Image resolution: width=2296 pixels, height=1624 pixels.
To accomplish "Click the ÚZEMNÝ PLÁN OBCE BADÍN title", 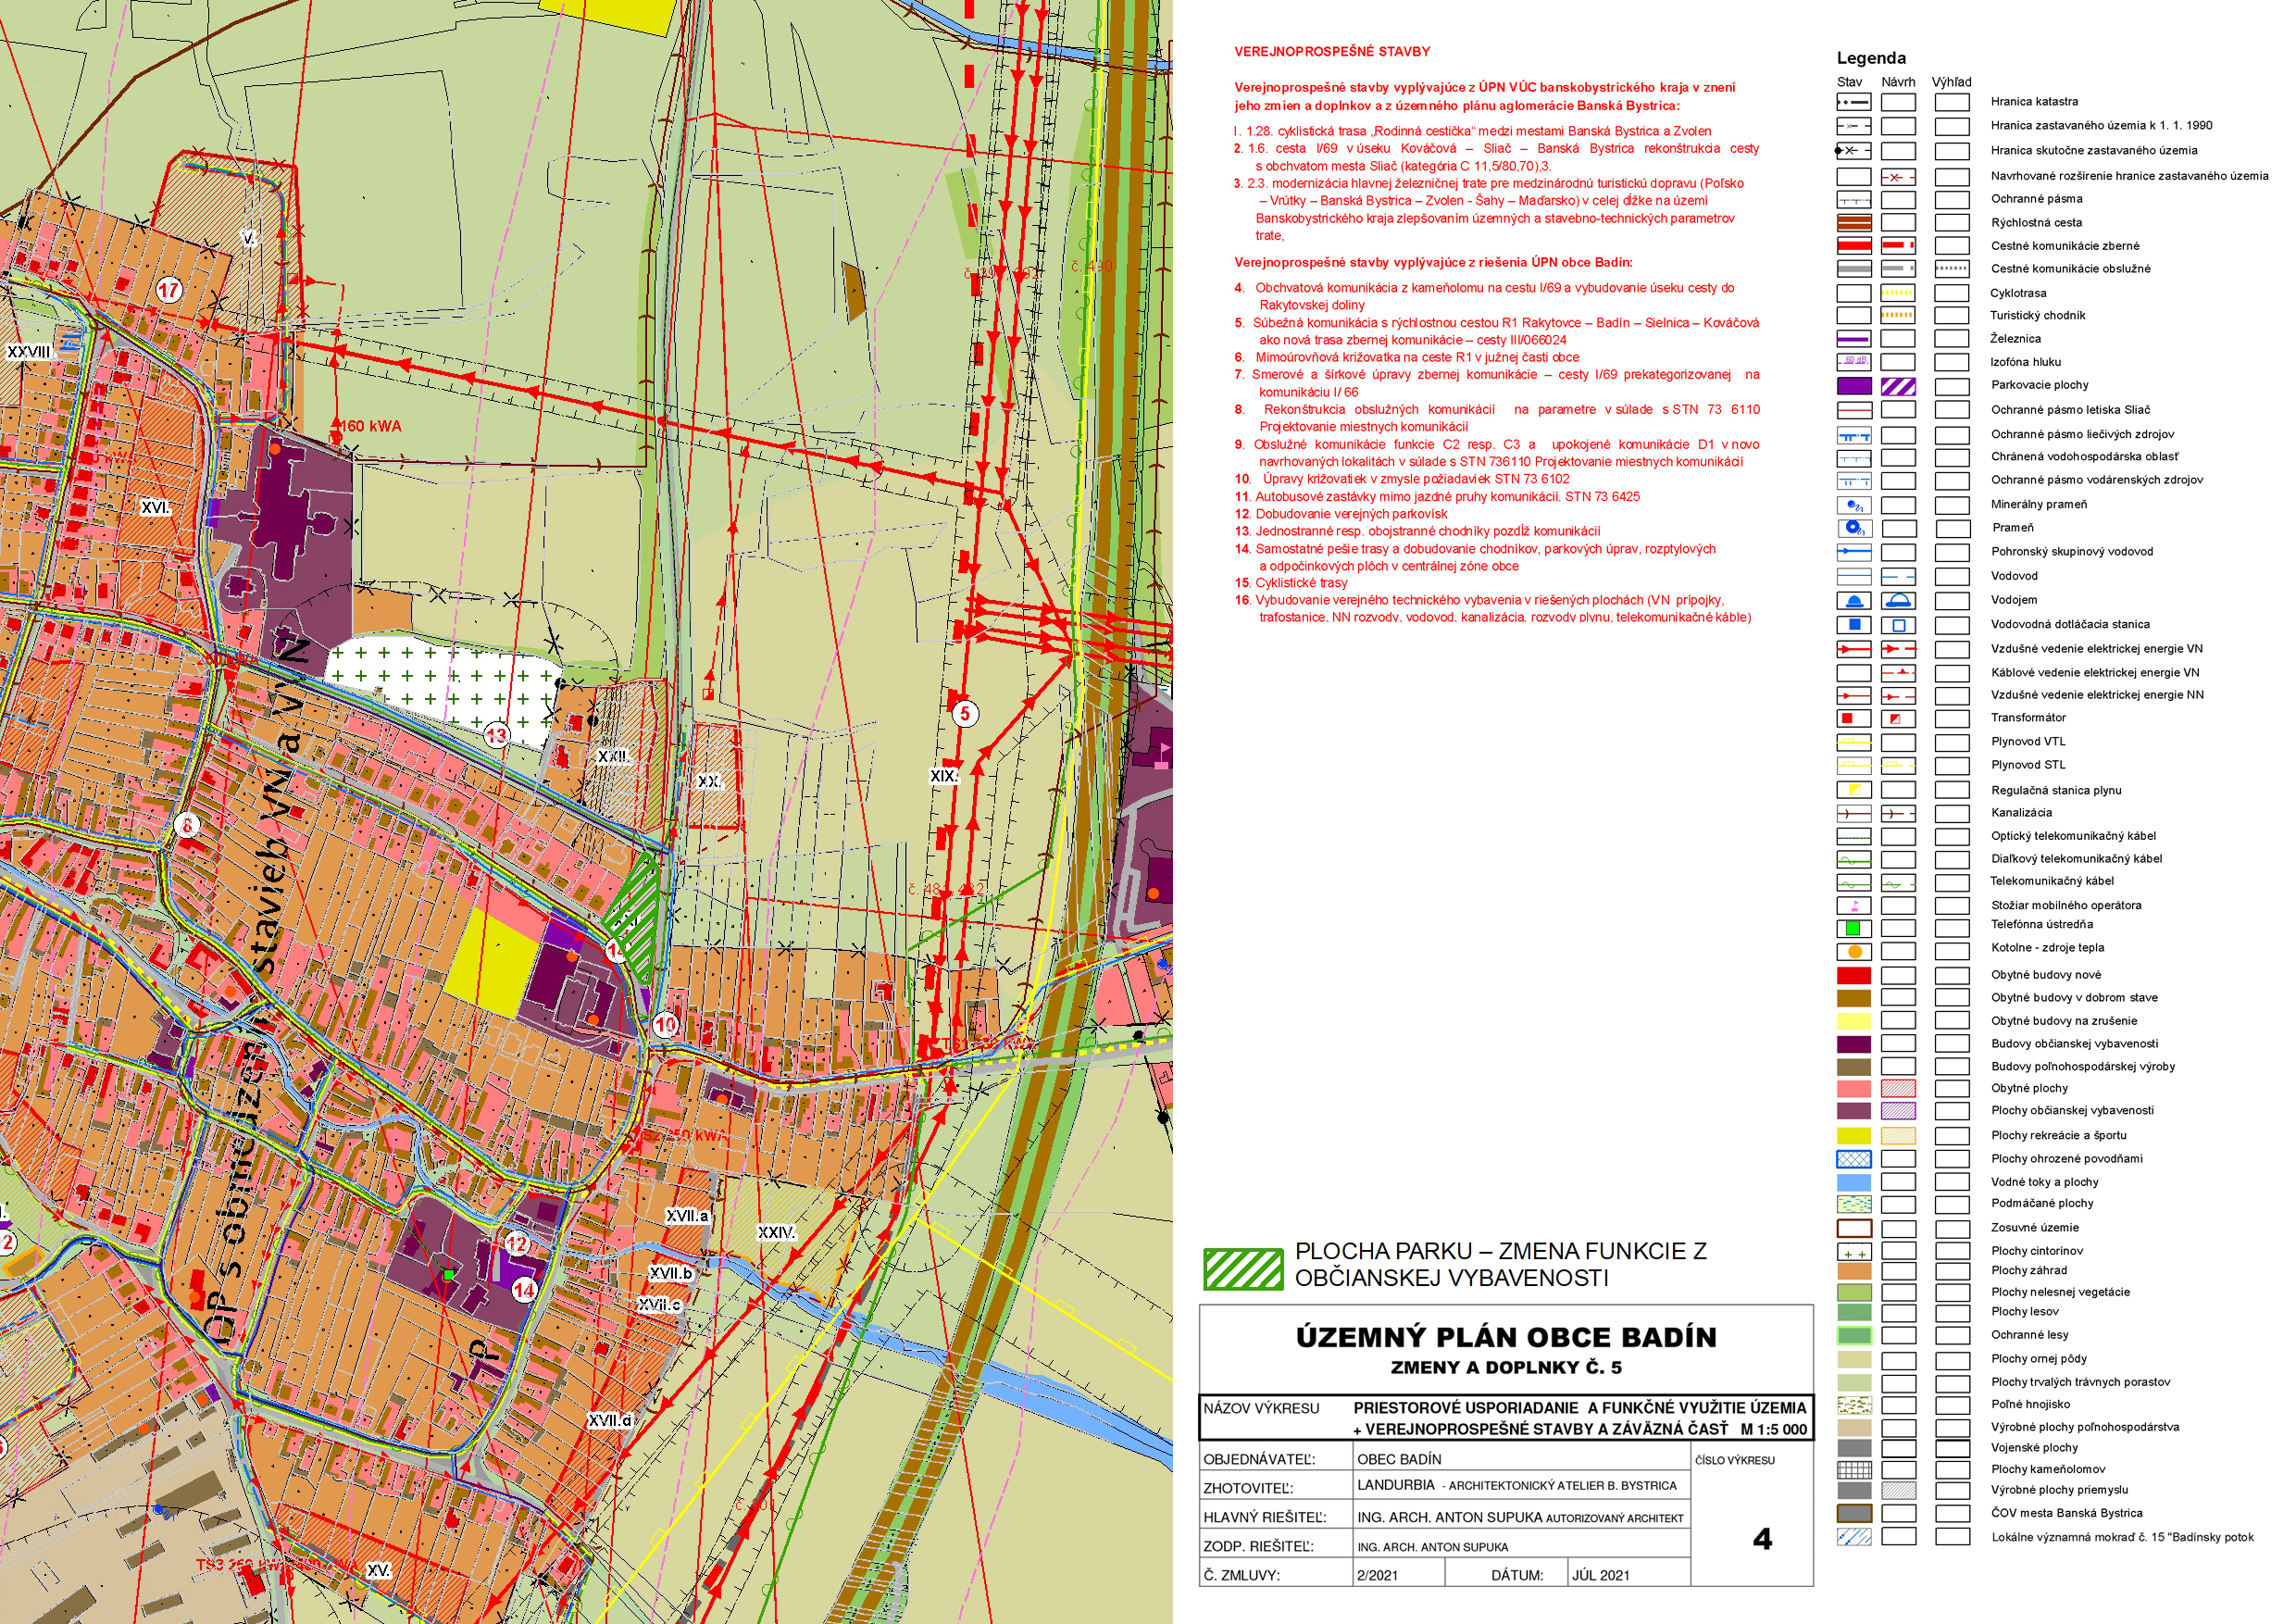I will click(x=1505, y=1337).
